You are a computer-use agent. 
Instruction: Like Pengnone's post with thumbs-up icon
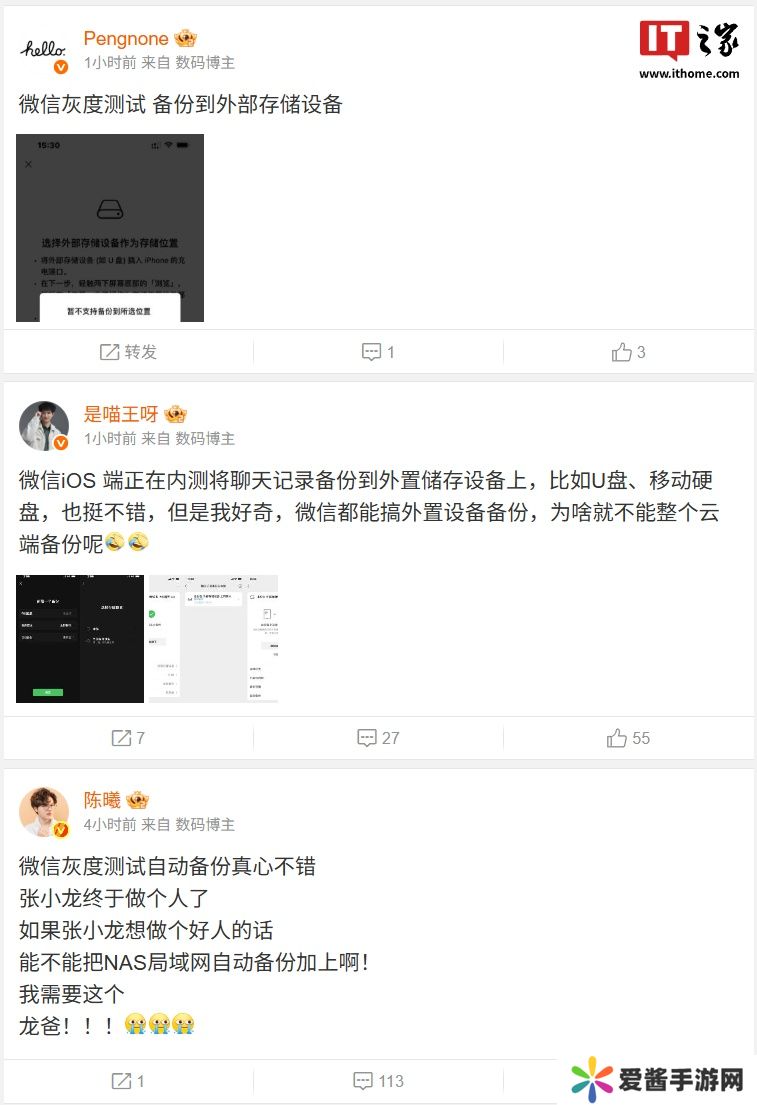click(628, 352)
